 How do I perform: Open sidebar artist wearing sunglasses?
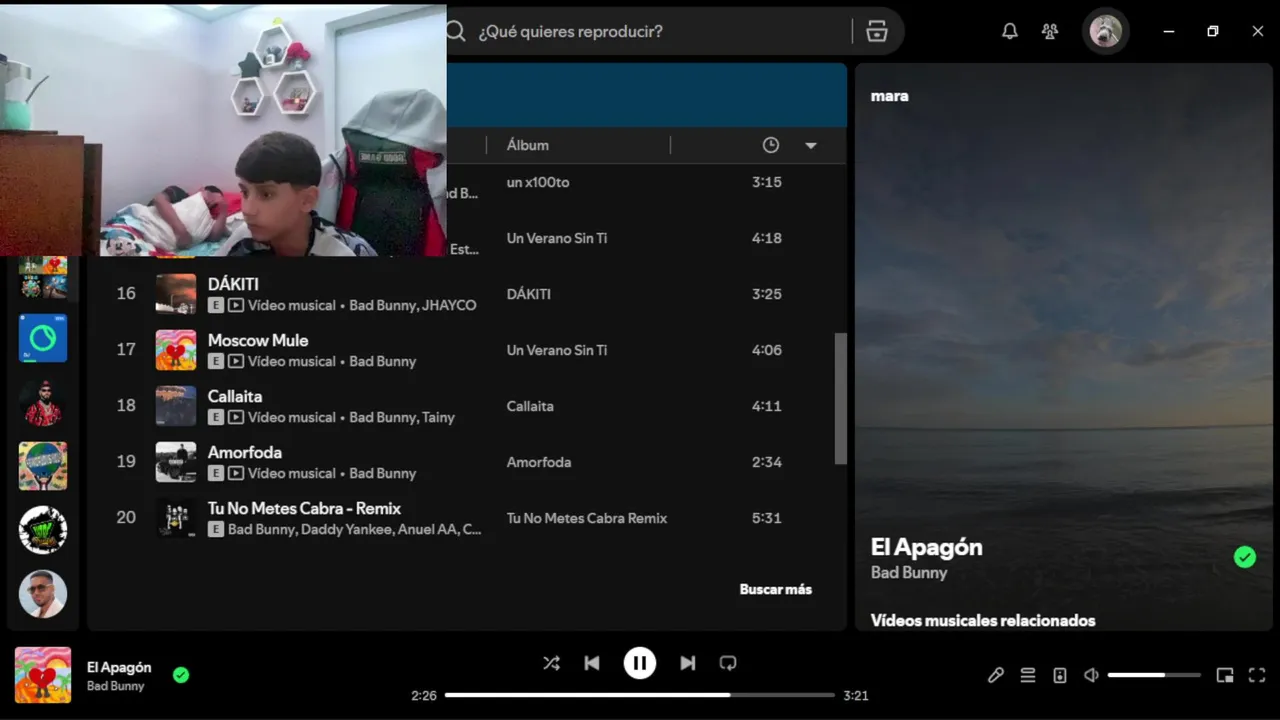pos(43,594)
